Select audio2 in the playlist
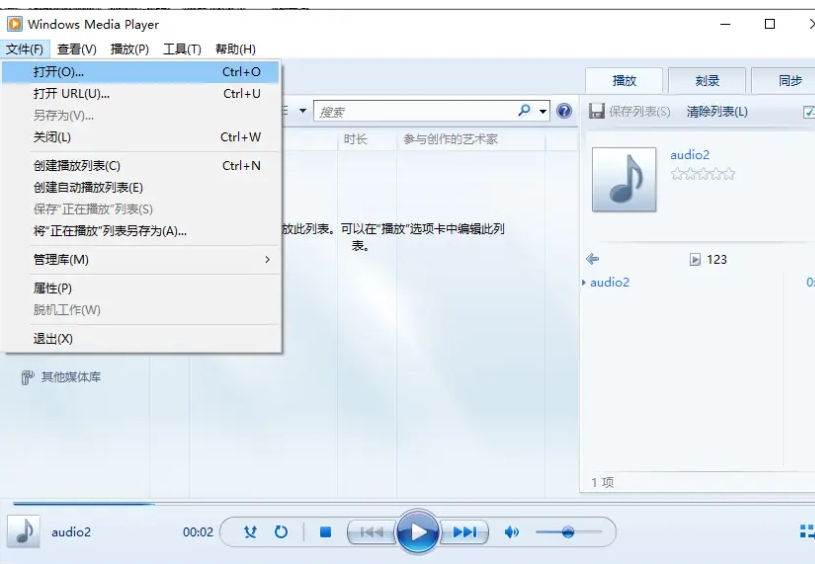 click(610, 282)
